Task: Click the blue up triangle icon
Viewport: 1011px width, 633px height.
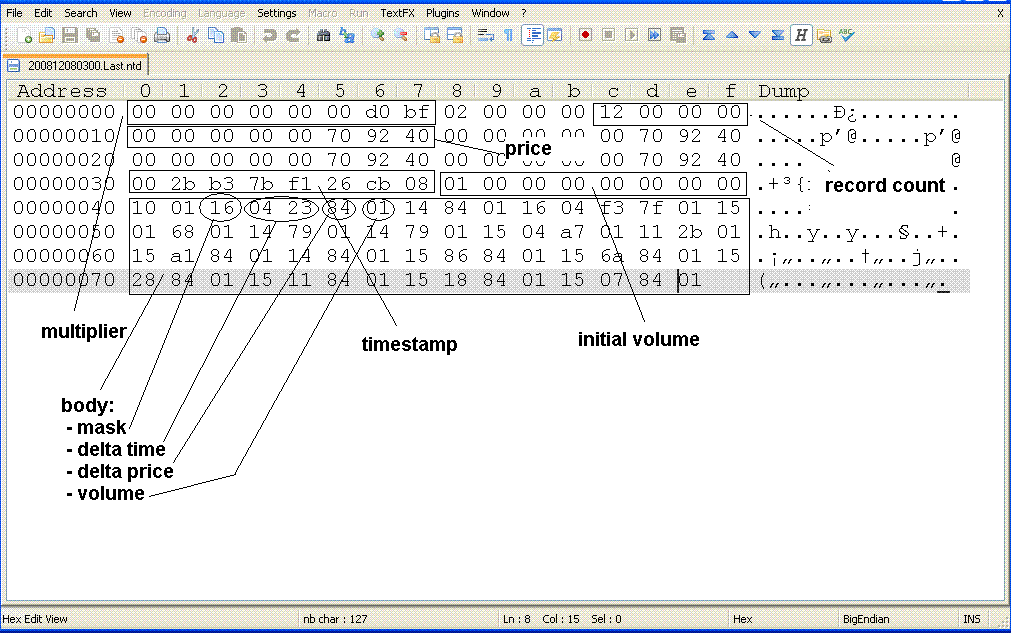Action: [x=732, y=35]
